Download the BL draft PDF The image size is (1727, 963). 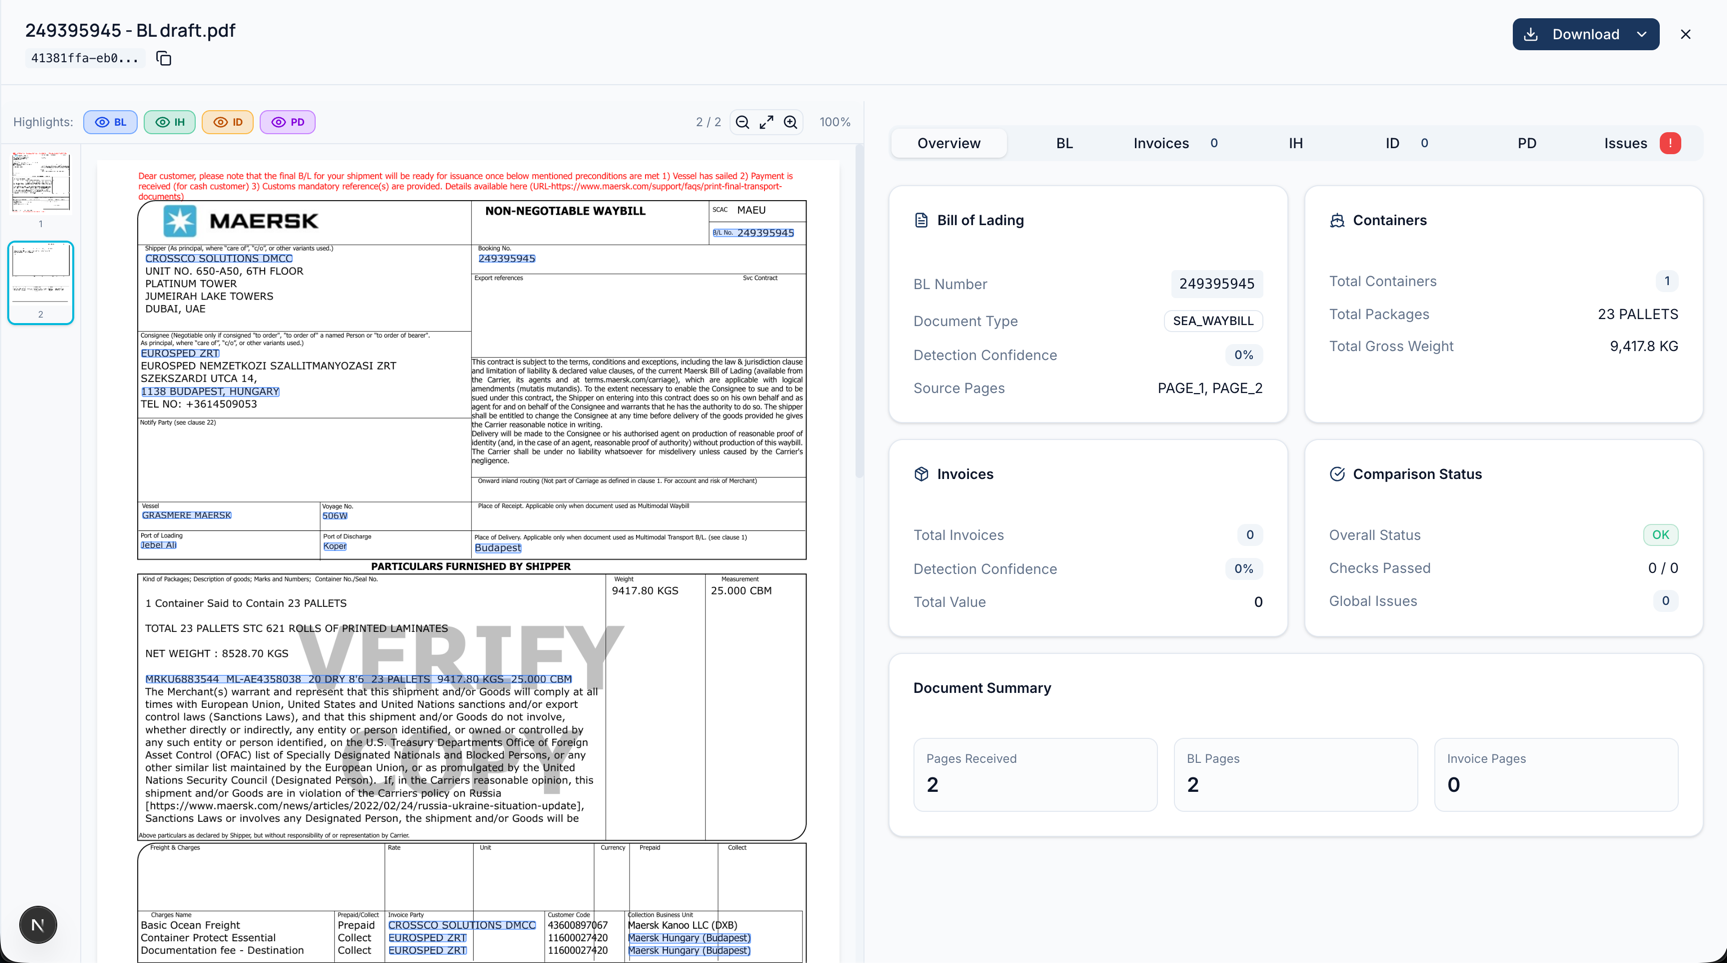tap(1573, 34)
